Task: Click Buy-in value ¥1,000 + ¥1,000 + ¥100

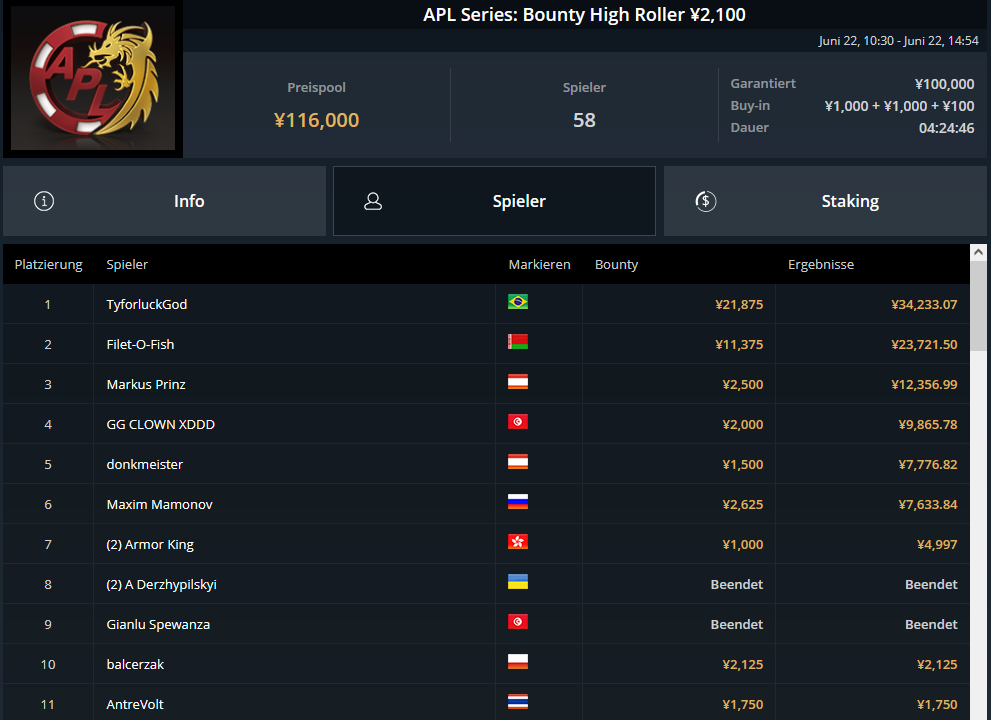Action: click(899, 106)
